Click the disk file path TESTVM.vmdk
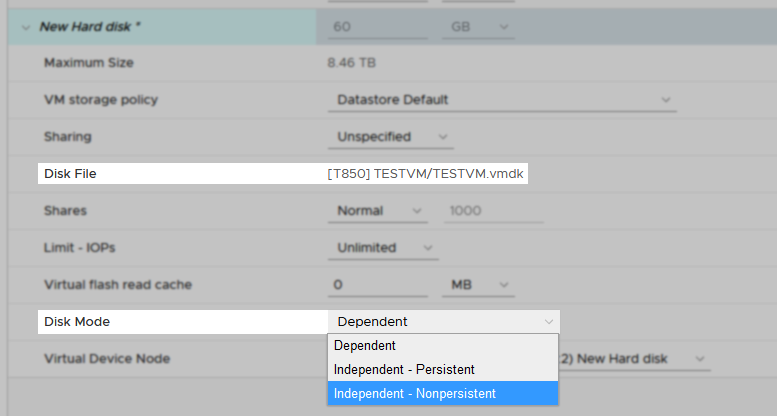The width and height of the screenshot is (777, 416). (x=425, y=174)
